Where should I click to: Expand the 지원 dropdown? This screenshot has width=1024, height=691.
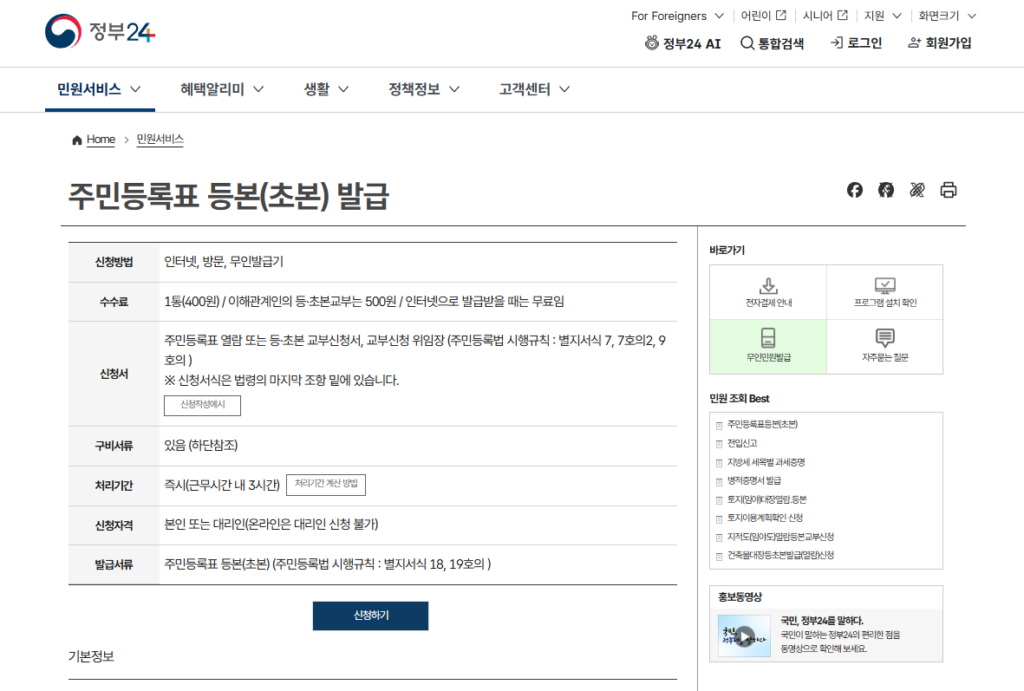click(884, 15)
